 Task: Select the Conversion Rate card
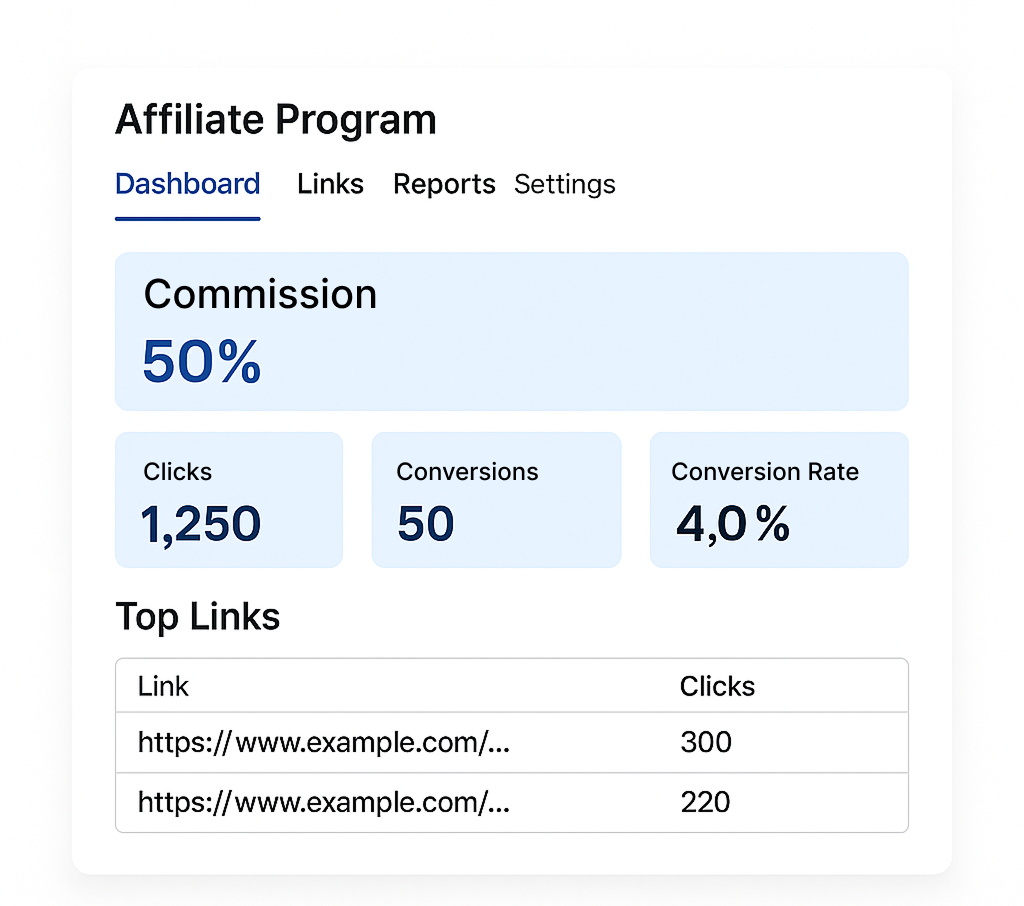(779, 500)
